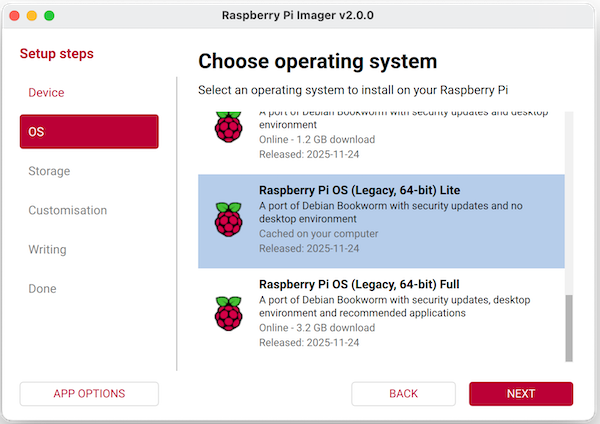The image size is (600, 424).
Task: Click the raspberry icon of Legacy 64-bit Full
Action: [x=228, y=313]
